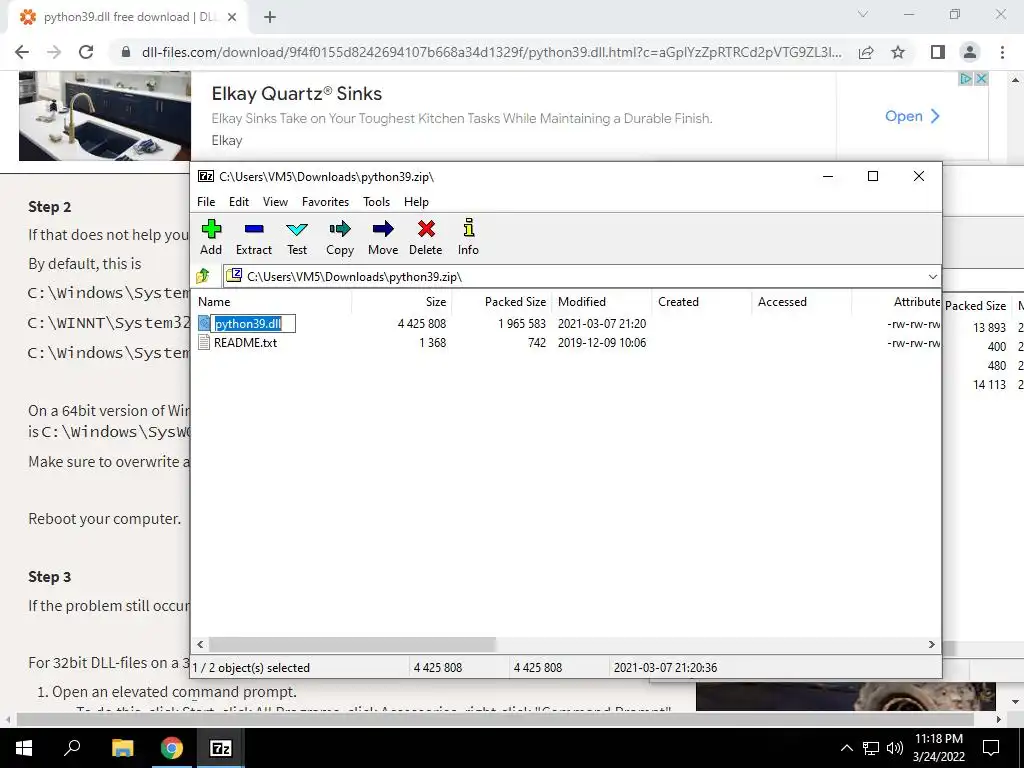The image size is (1024, 768).
Task: Click the Chrome back arrow
Action: tap(22, 52)
